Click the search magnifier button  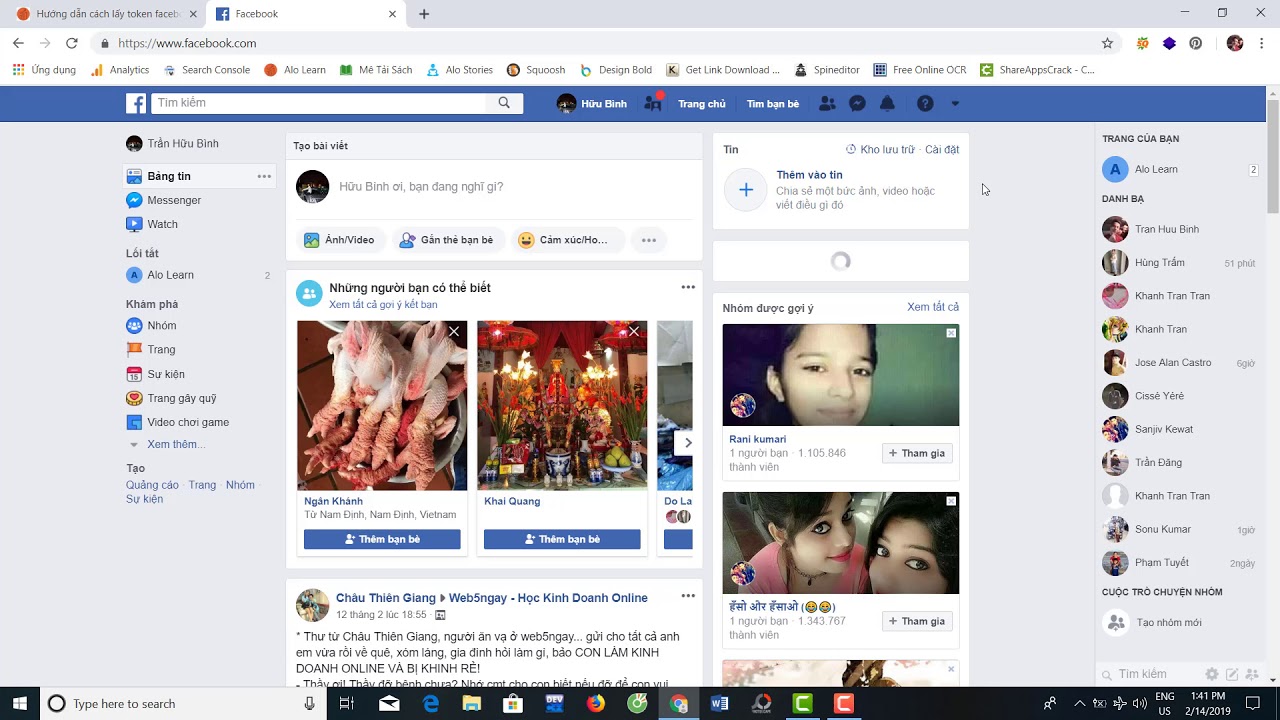tap(504, 103)
